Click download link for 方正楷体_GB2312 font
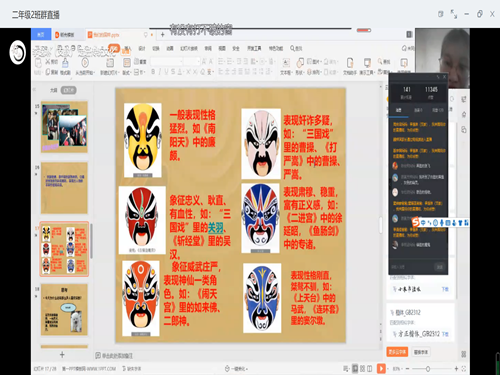 (x=445, y=334)
